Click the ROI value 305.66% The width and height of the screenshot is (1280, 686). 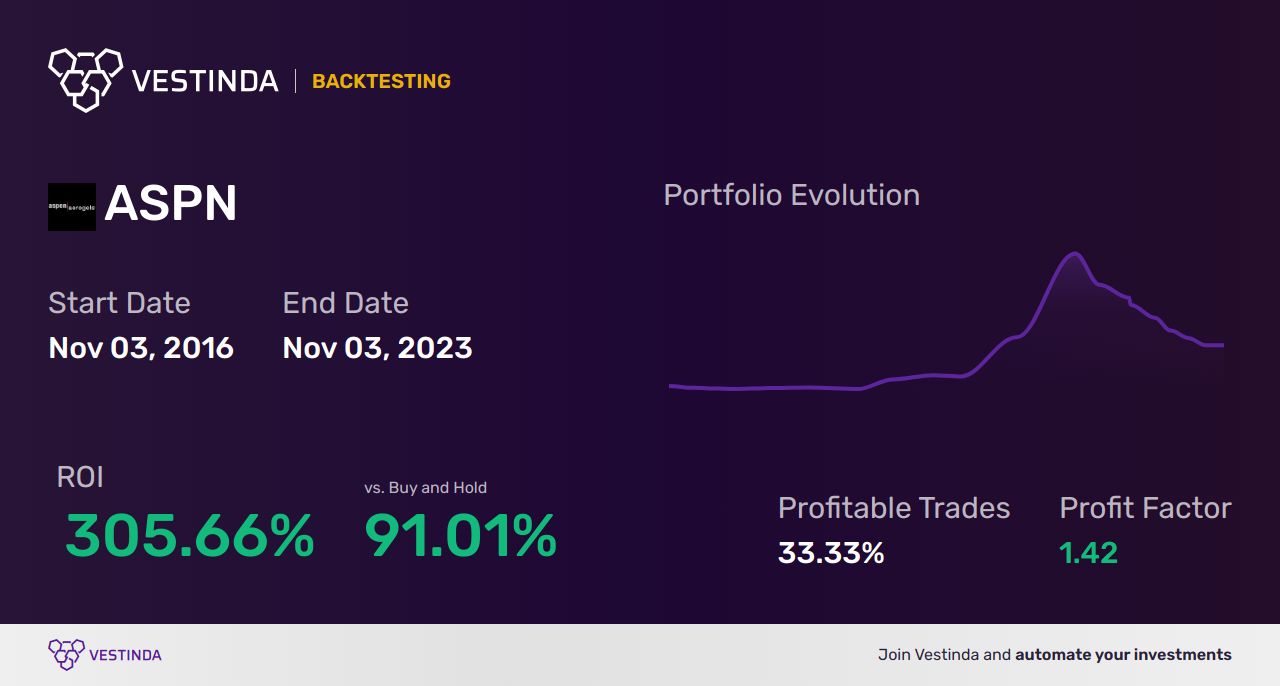(x=190, y=536)
